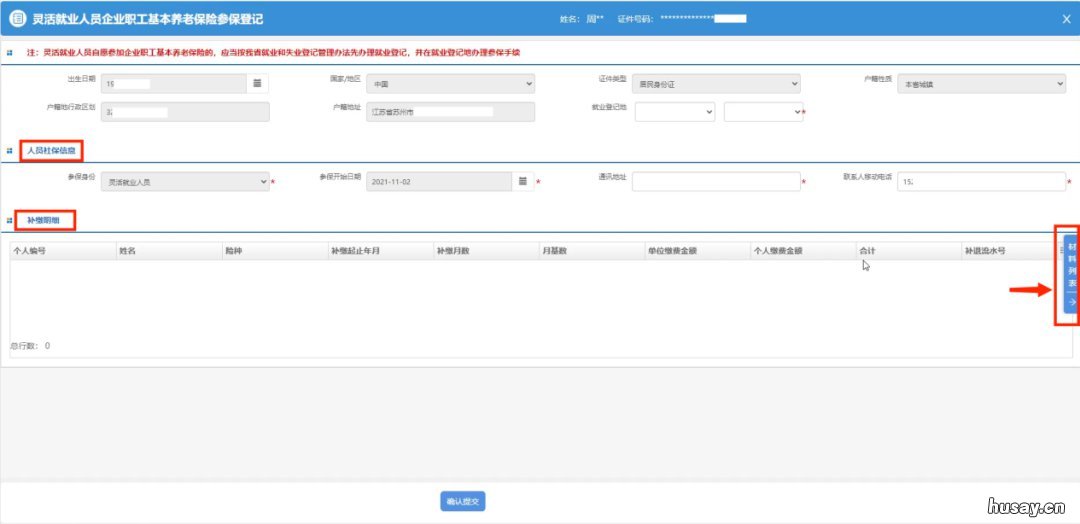
Task: Expand the 参保身份 dropdown showing 灵活就业人员
Action: point(185,182)
